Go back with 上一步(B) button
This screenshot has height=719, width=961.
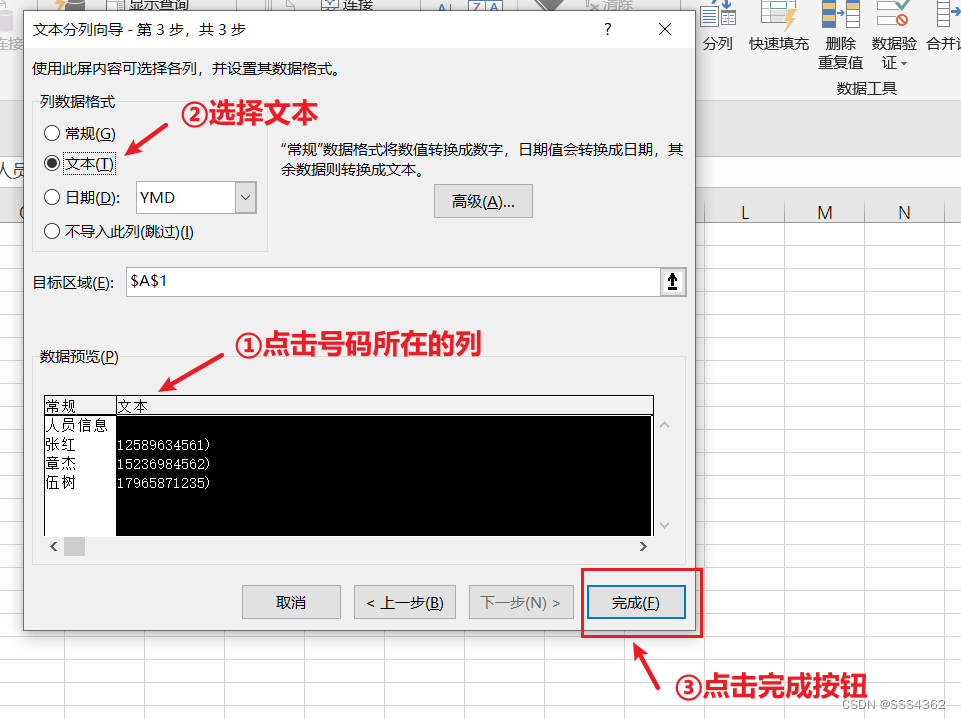point(405,602)
